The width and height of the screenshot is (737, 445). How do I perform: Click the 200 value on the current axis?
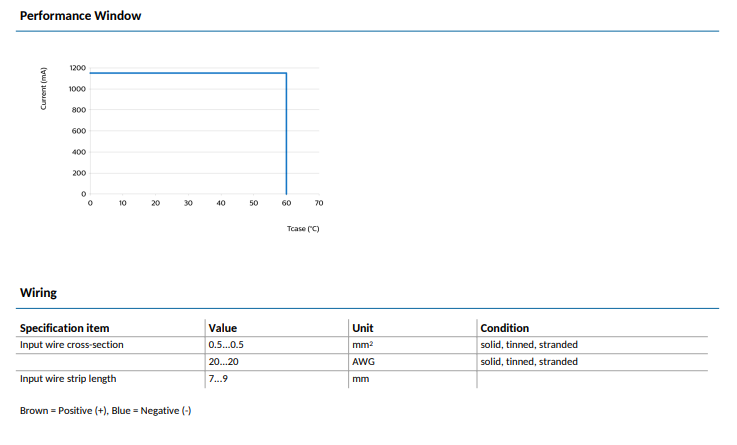(79, 173)
